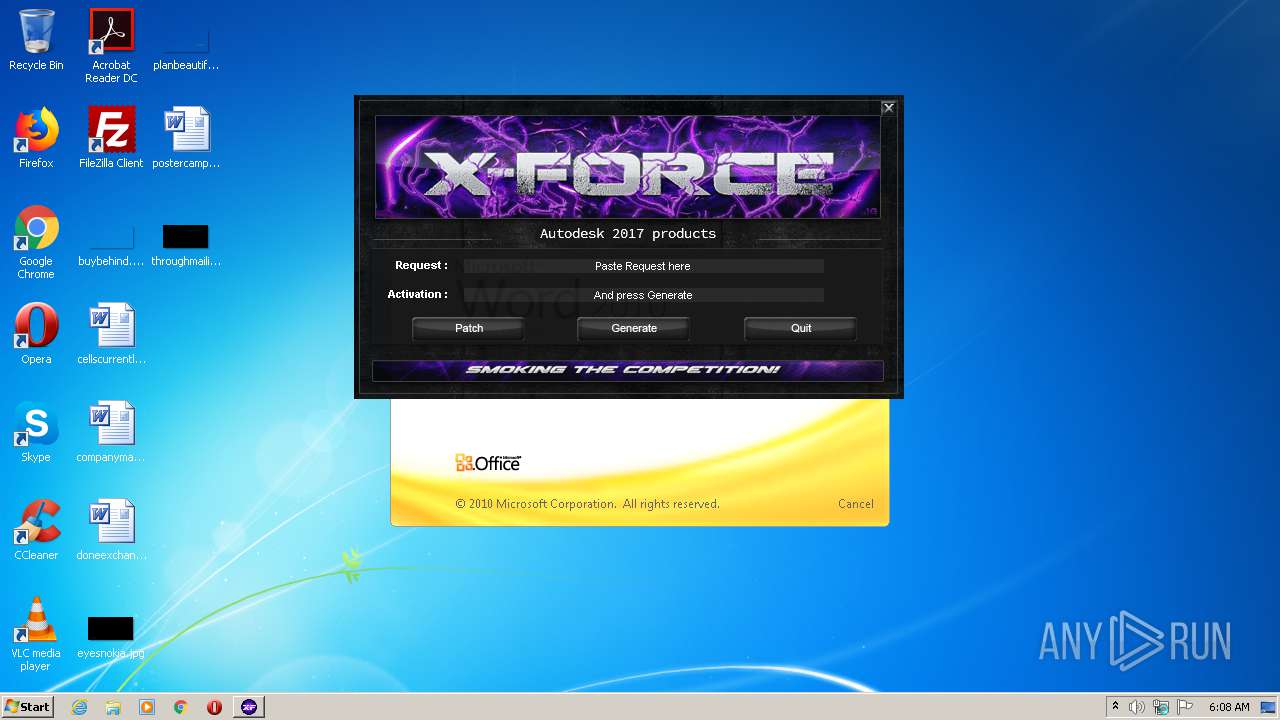
Task: Select the companyma... Word document
Action: click(111, 432)
